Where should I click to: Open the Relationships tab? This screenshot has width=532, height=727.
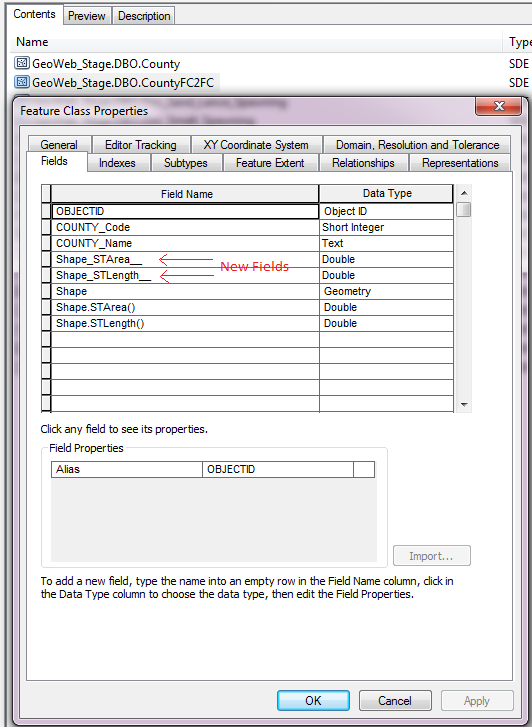[363, 163]
